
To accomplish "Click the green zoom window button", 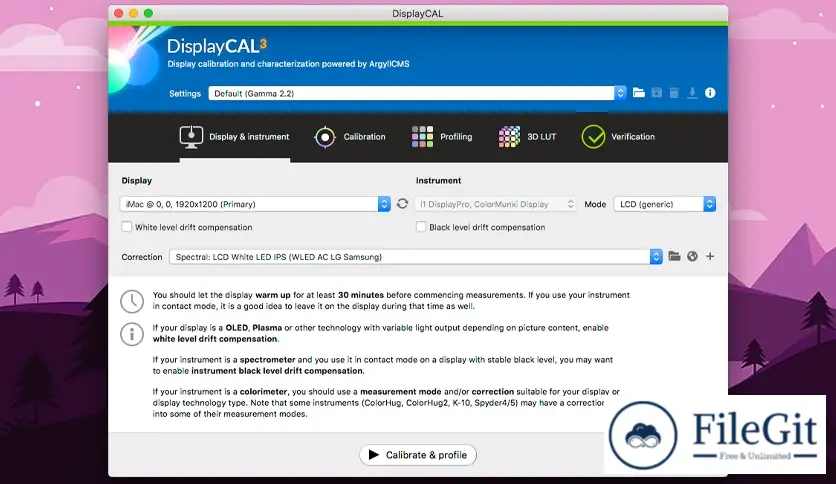I will [148, 13].
